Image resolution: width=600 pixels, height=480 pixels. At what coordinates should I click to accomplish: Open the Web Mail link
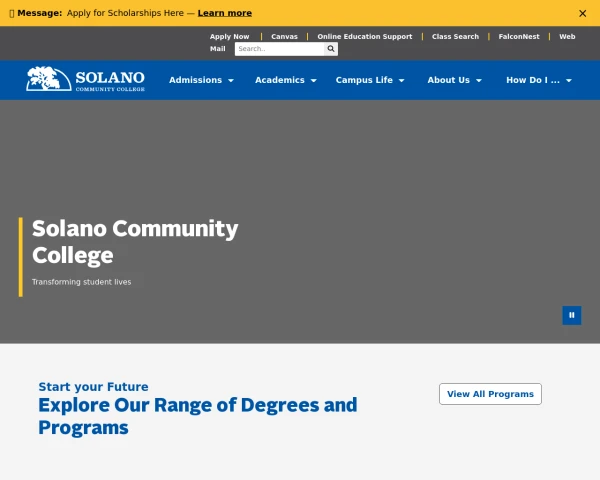click(567, 37)
